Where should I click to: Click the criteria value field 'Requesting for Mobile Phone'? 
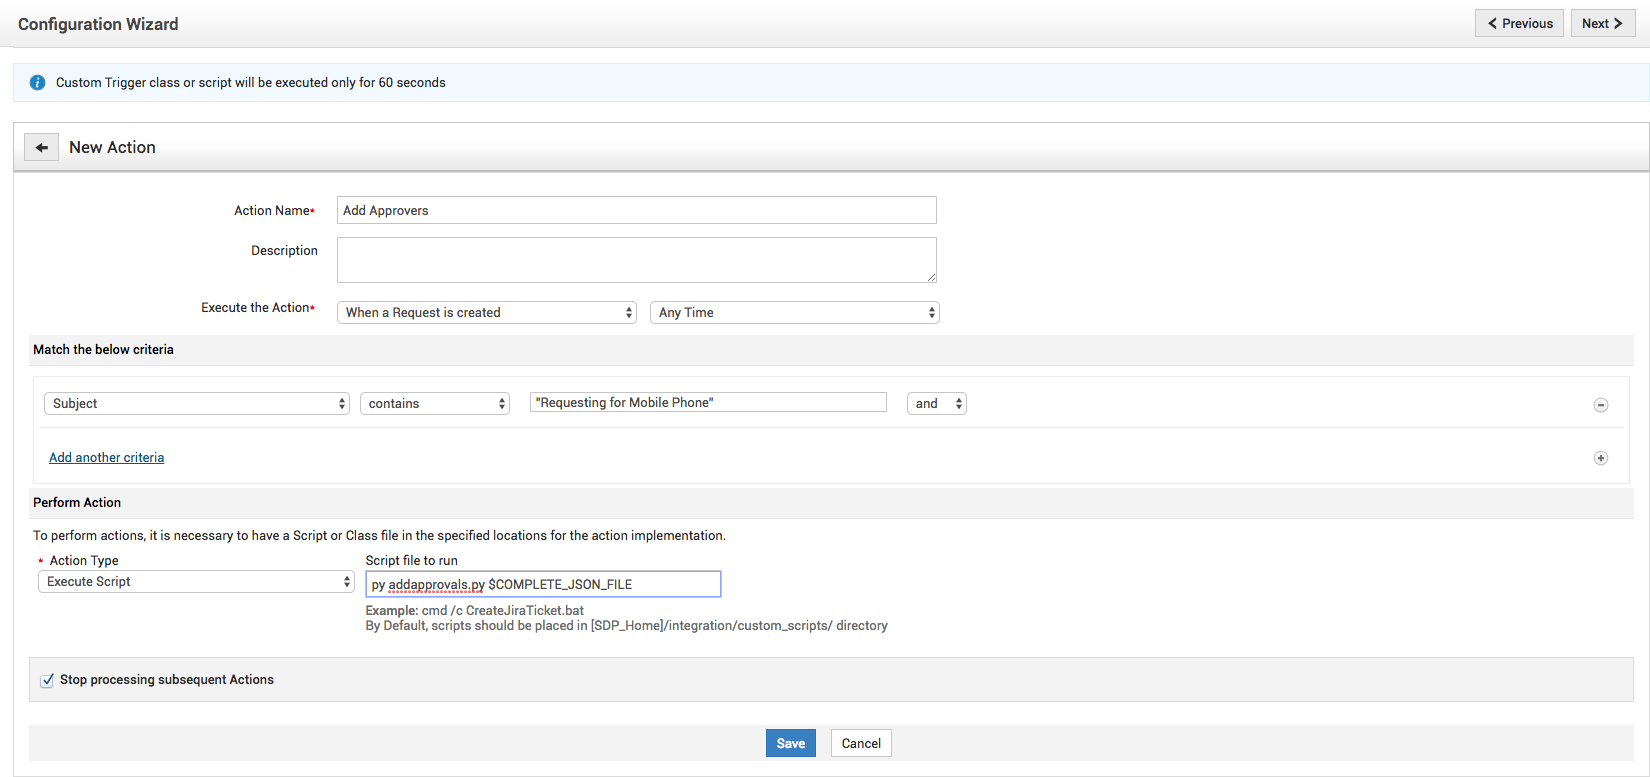tap(708, 402)
